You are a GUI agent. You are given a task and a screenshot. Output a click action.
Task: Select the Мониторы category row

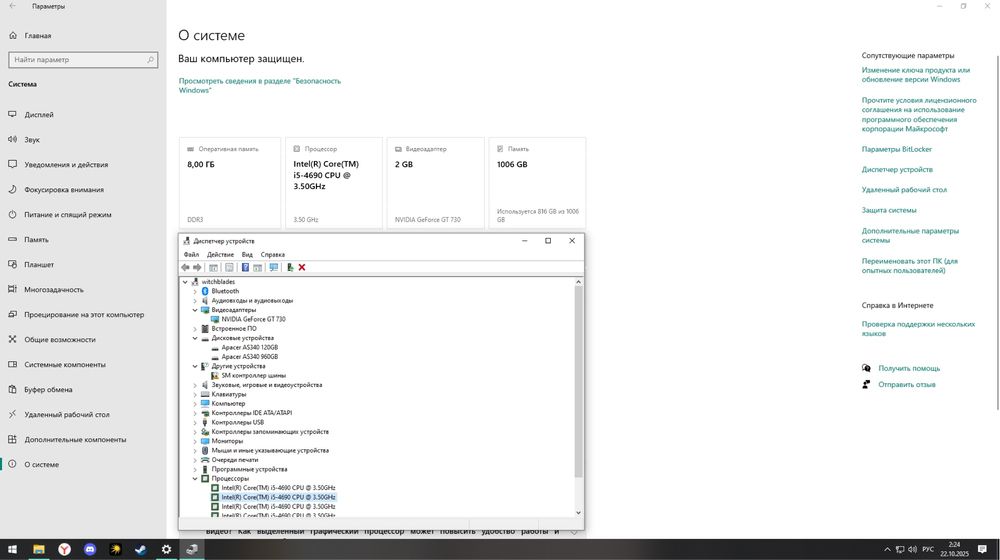pos(227,441)
